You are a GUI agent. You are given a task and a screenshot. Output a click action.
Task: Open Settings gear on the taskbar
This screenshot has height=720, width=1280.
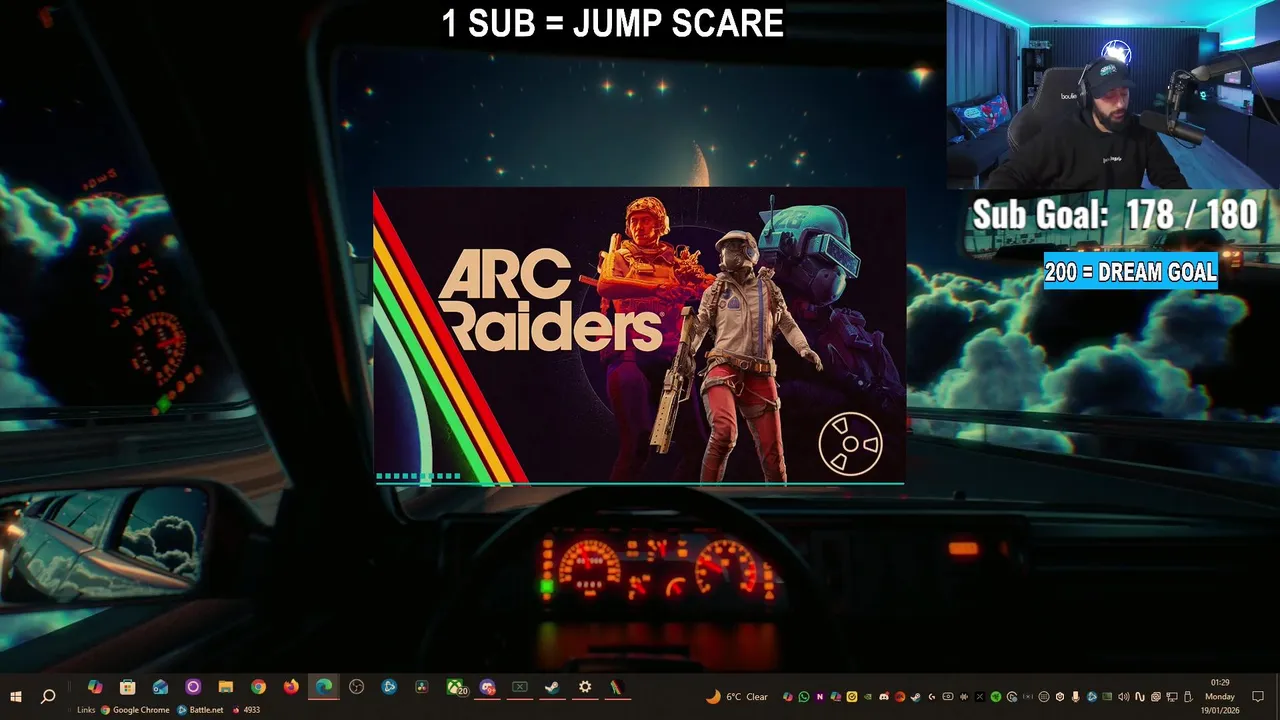(585, 687)
